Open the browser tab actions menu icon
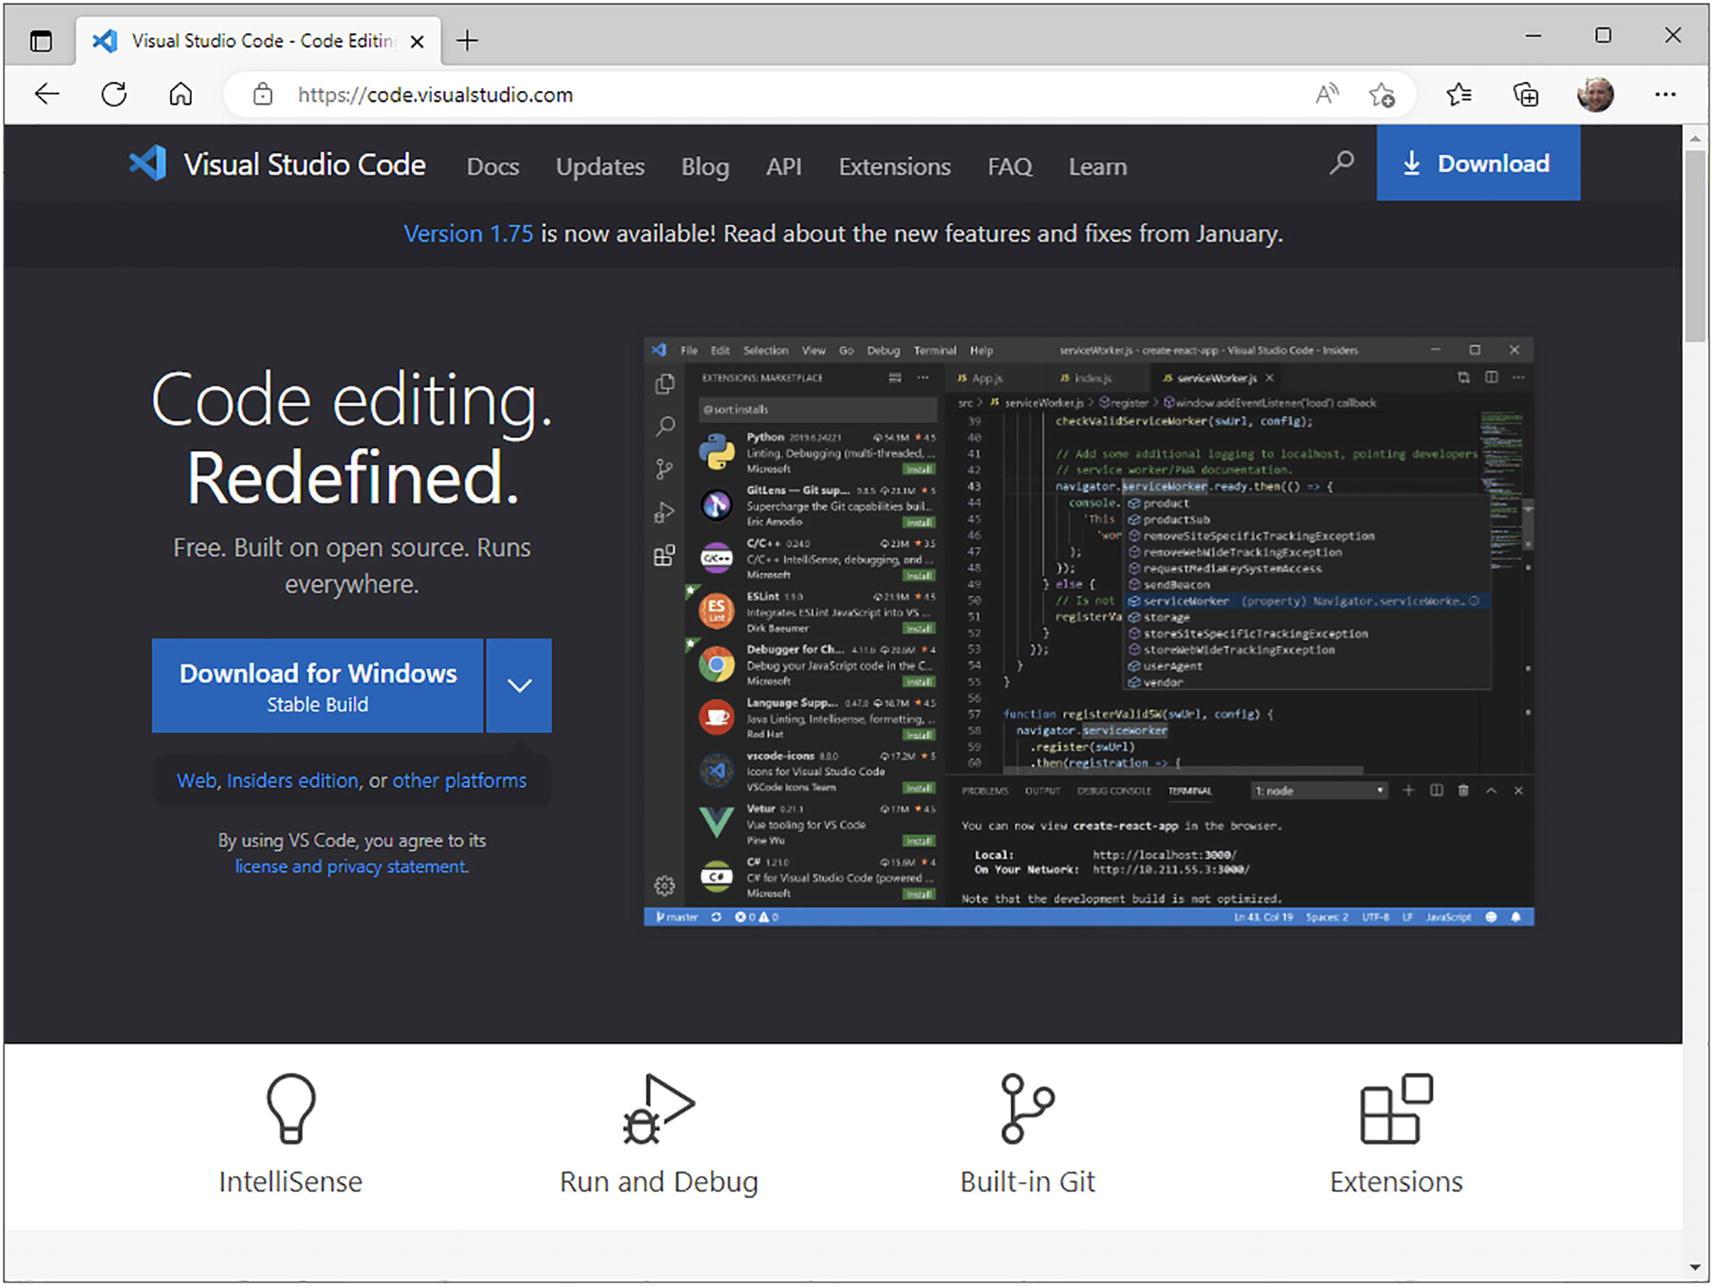The height and width of the screenshot is (1286, 1713). [x=41, y=41]
